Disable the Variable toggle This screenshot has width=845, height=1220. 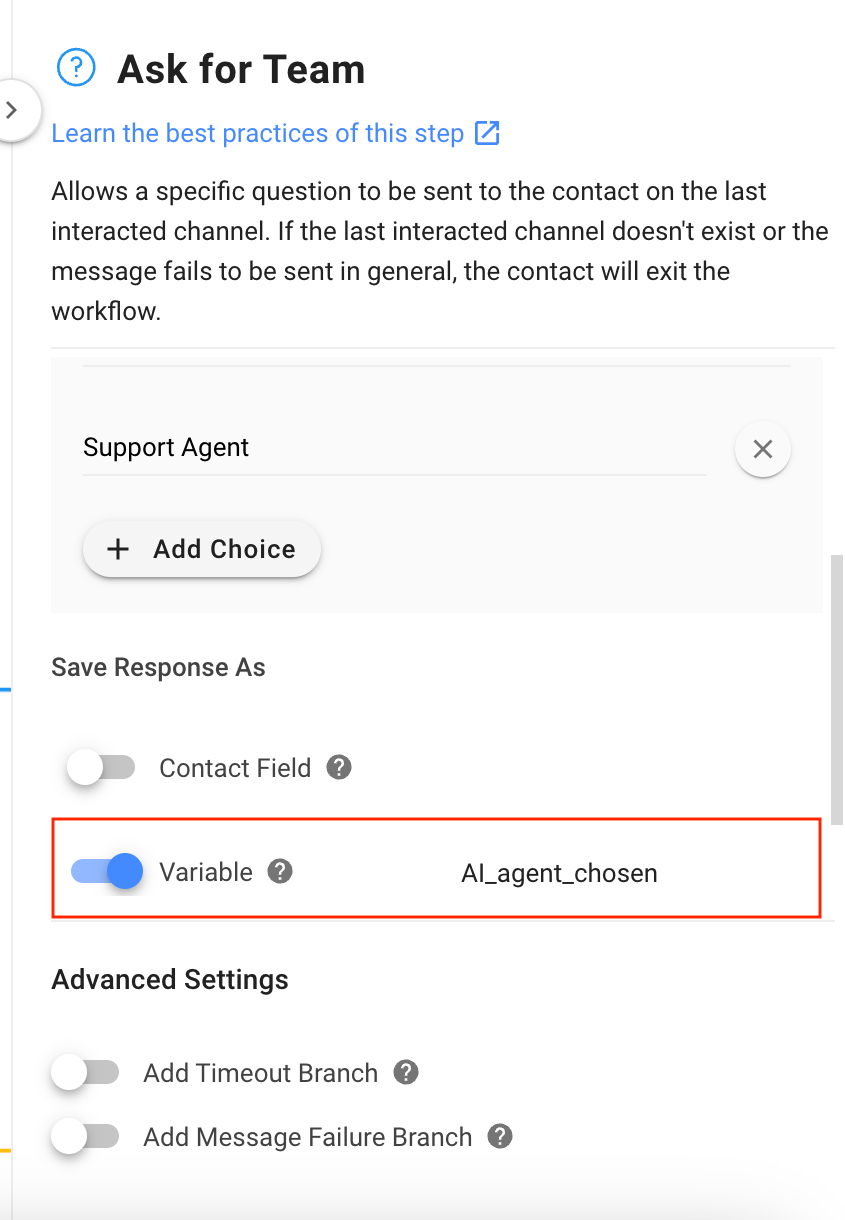107,871
